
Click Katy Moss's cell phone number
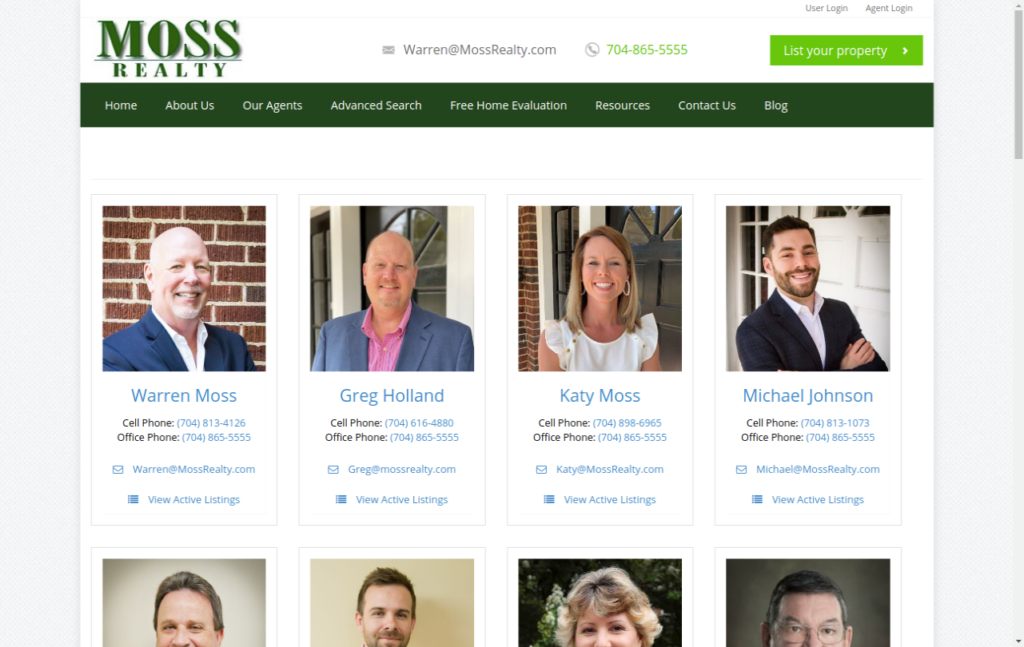(627, 423)
